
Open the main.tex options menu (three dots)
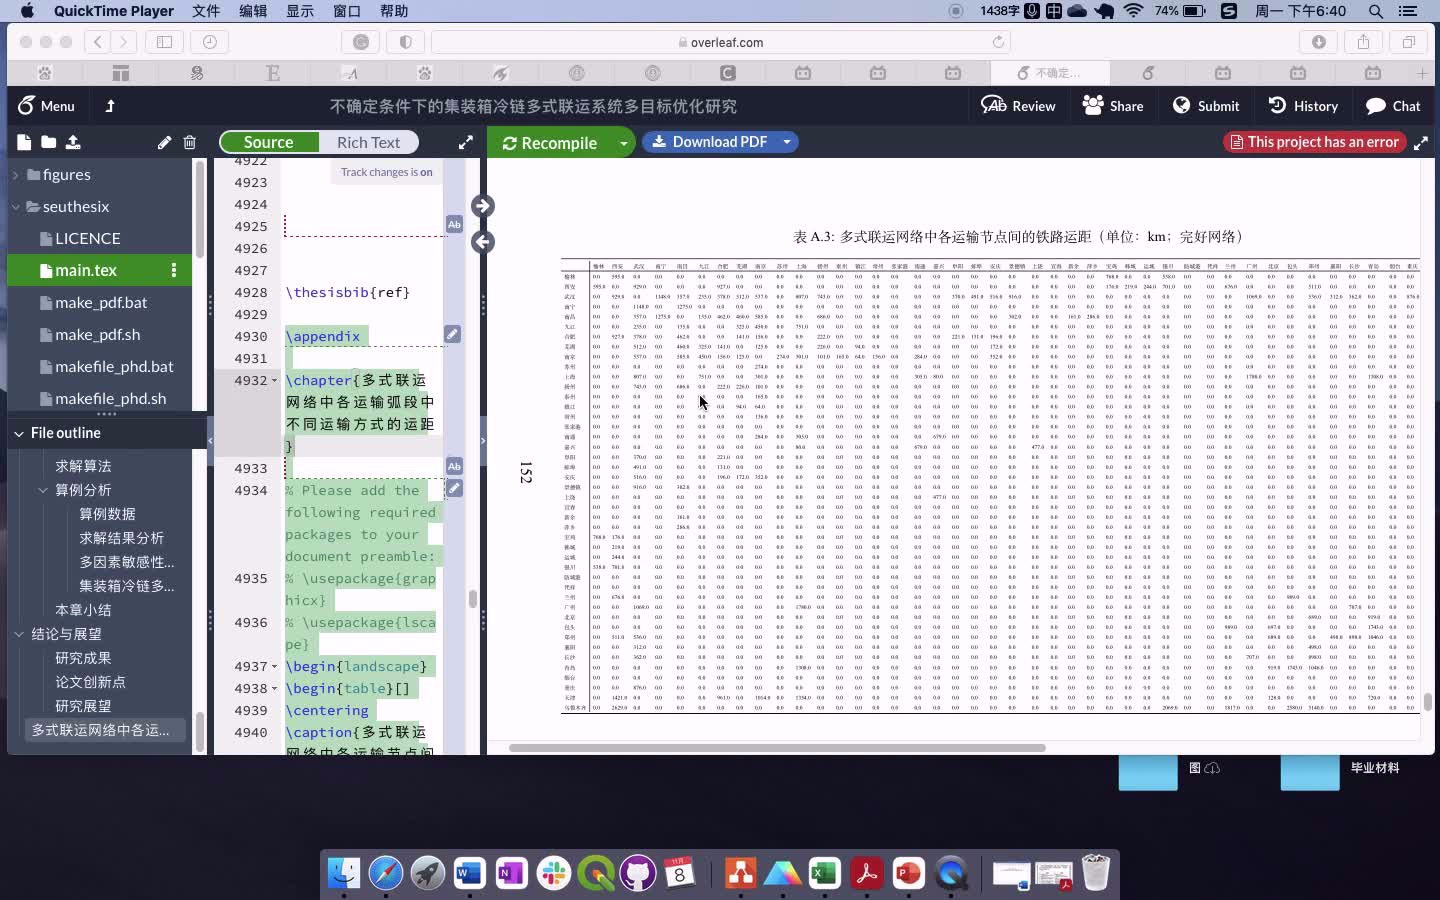[x=174, y=270]
